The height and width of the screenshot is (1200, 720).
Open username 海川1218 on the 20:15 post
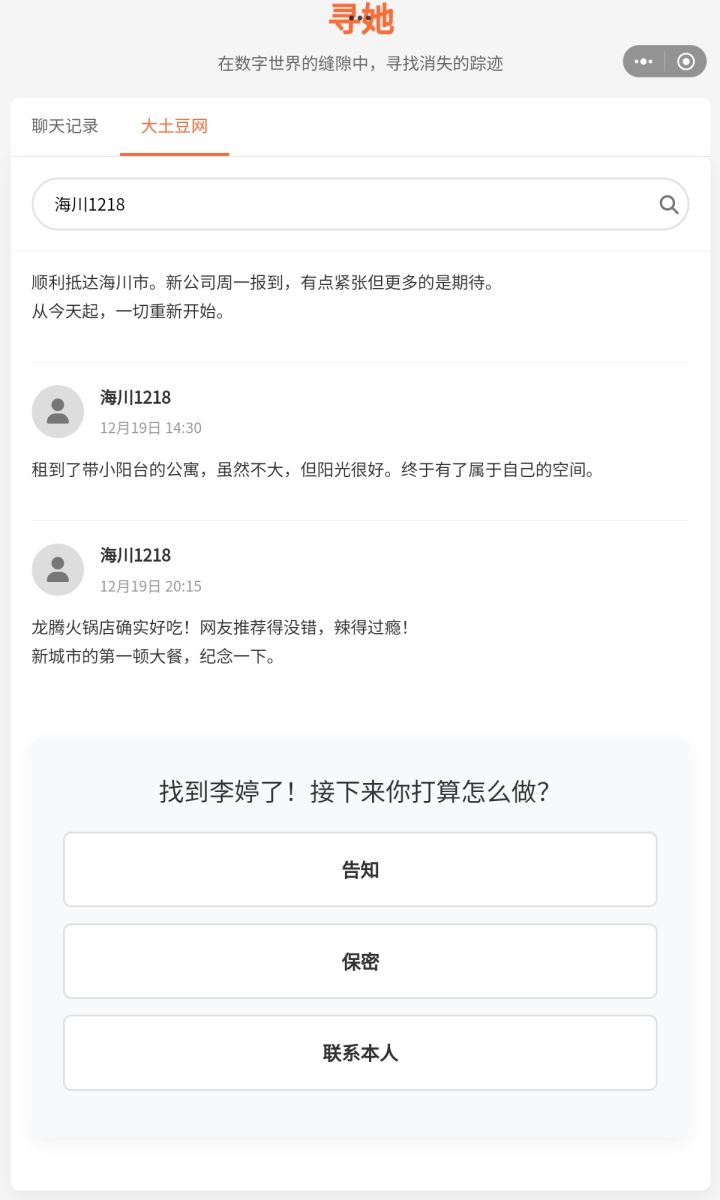(x=135, y=555)
